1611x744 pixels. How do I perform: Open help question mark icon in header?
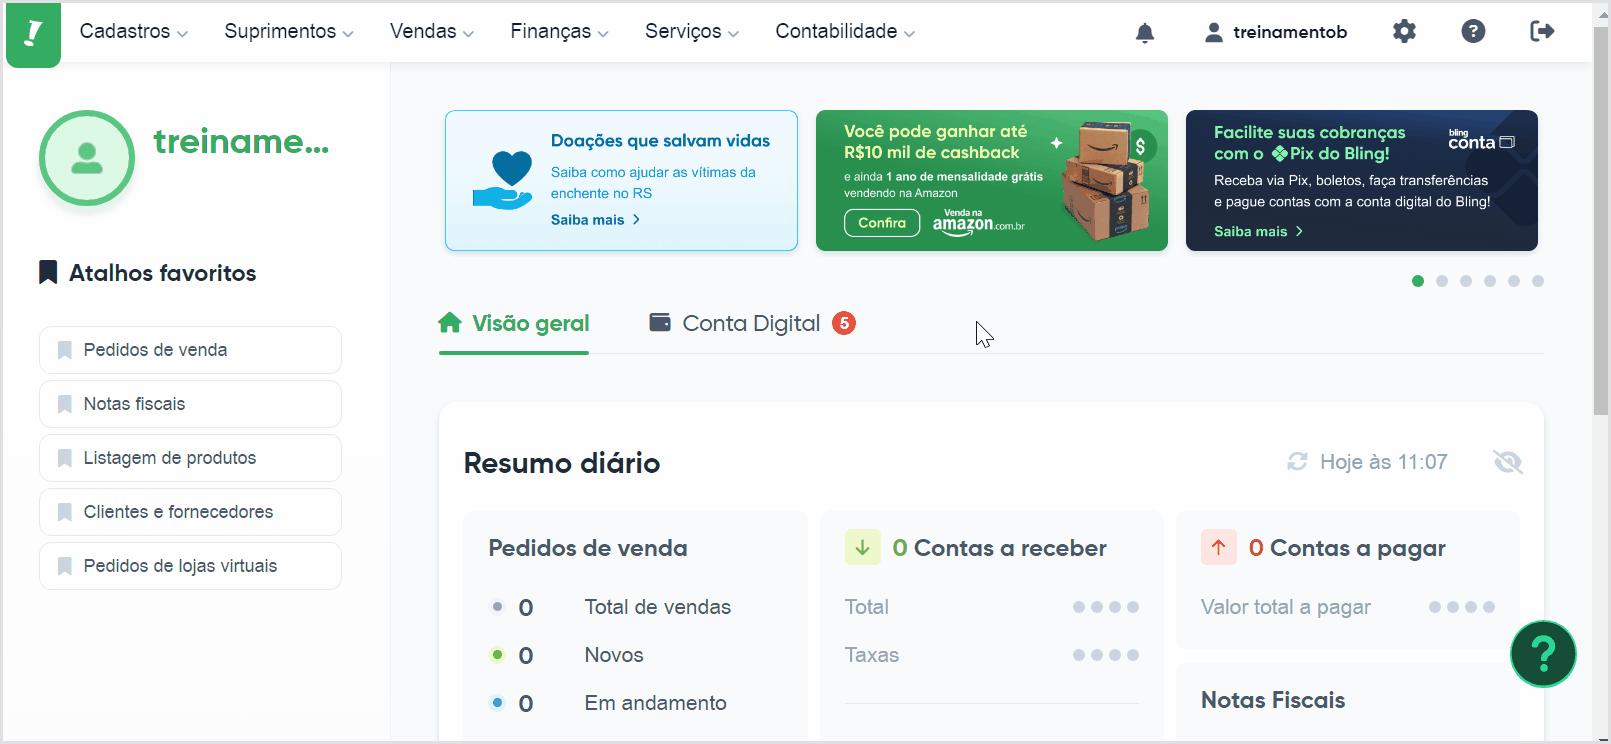[1473, 31]
